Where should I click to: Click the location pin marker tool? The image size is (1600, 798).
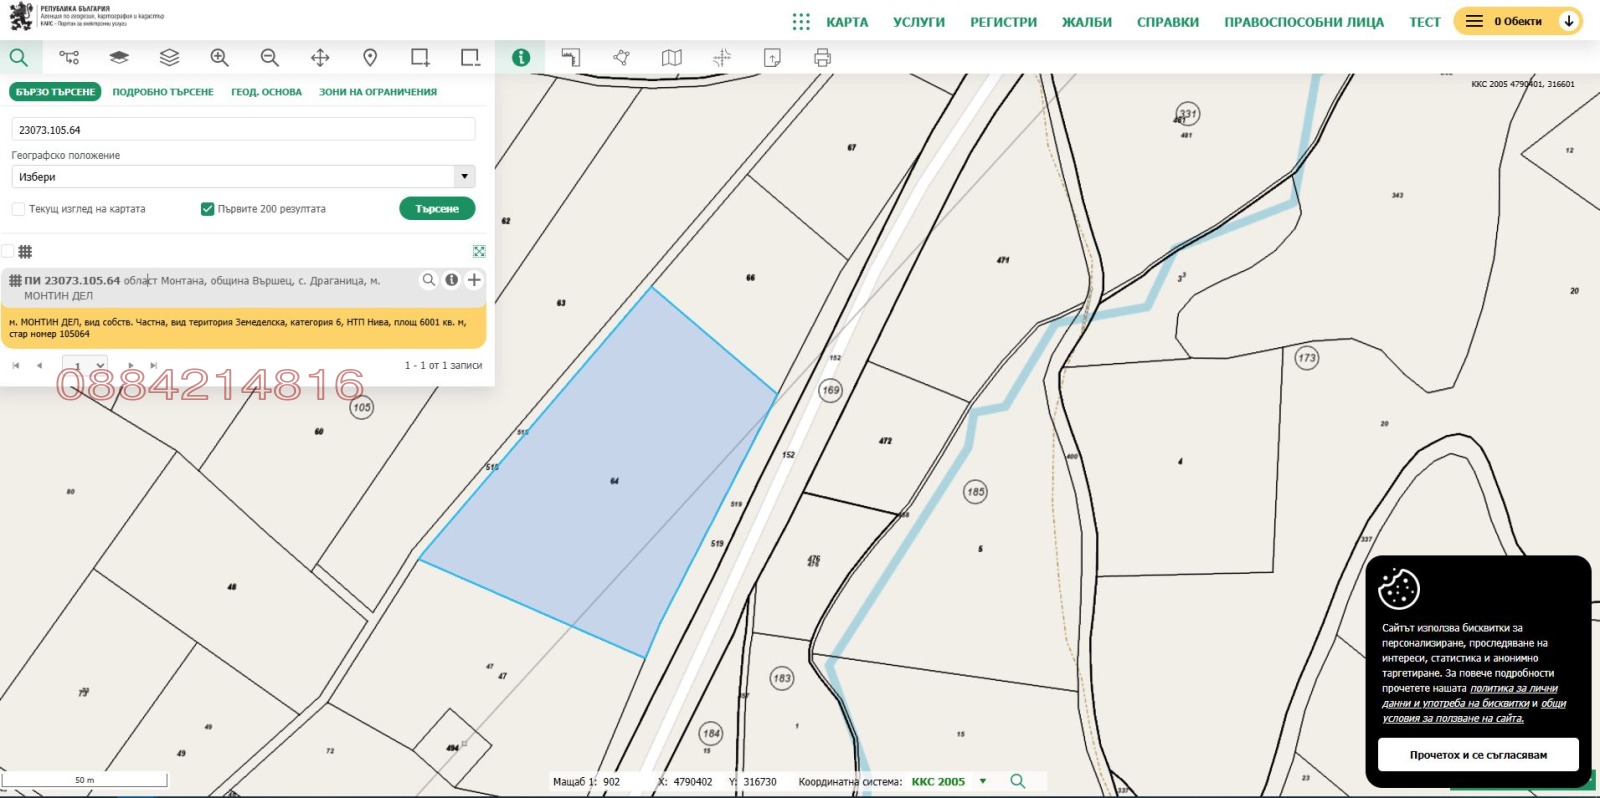pyautogui.click(x=370, y=58)
